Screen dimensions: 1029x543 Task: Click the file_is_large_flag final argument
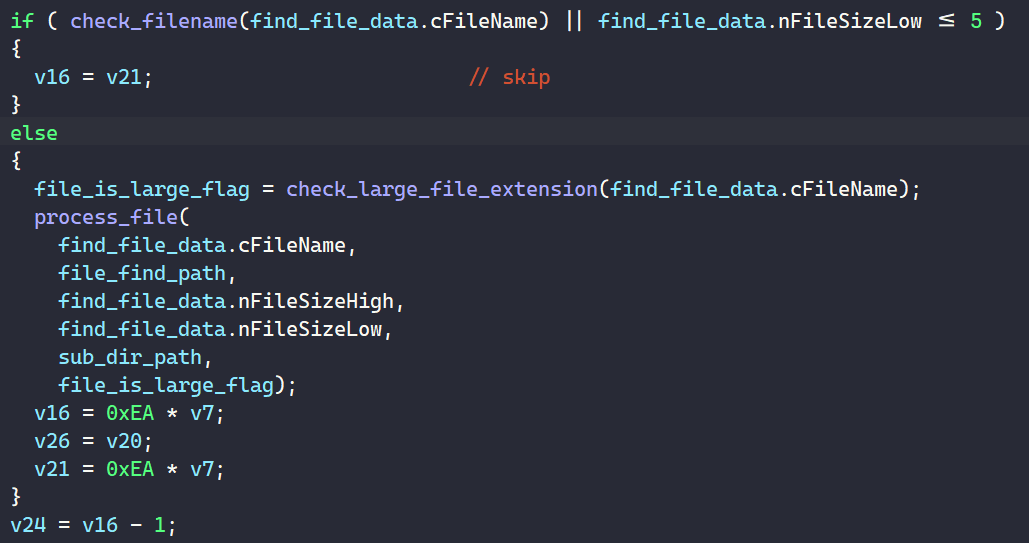pyautogui.click(x=166, y=385)
